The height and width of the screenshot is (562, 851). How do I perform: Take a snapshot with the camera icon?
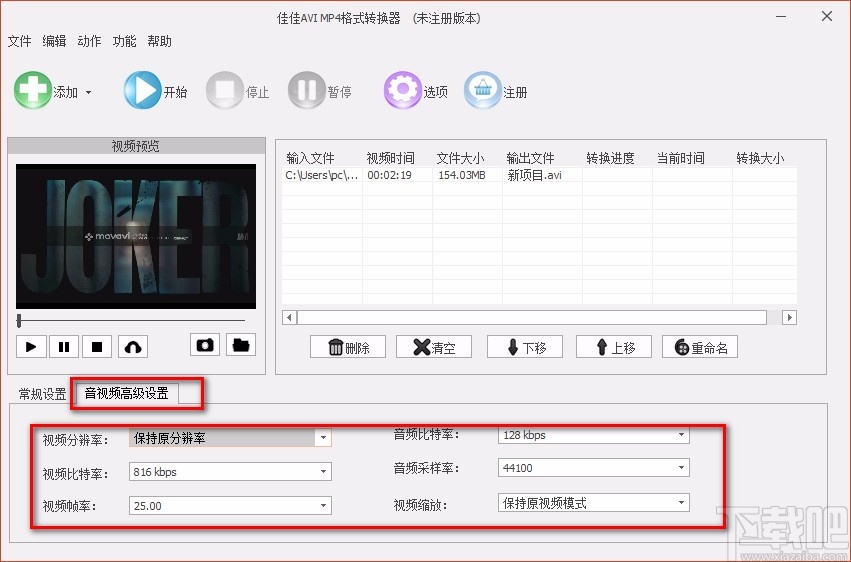point(205,345)
